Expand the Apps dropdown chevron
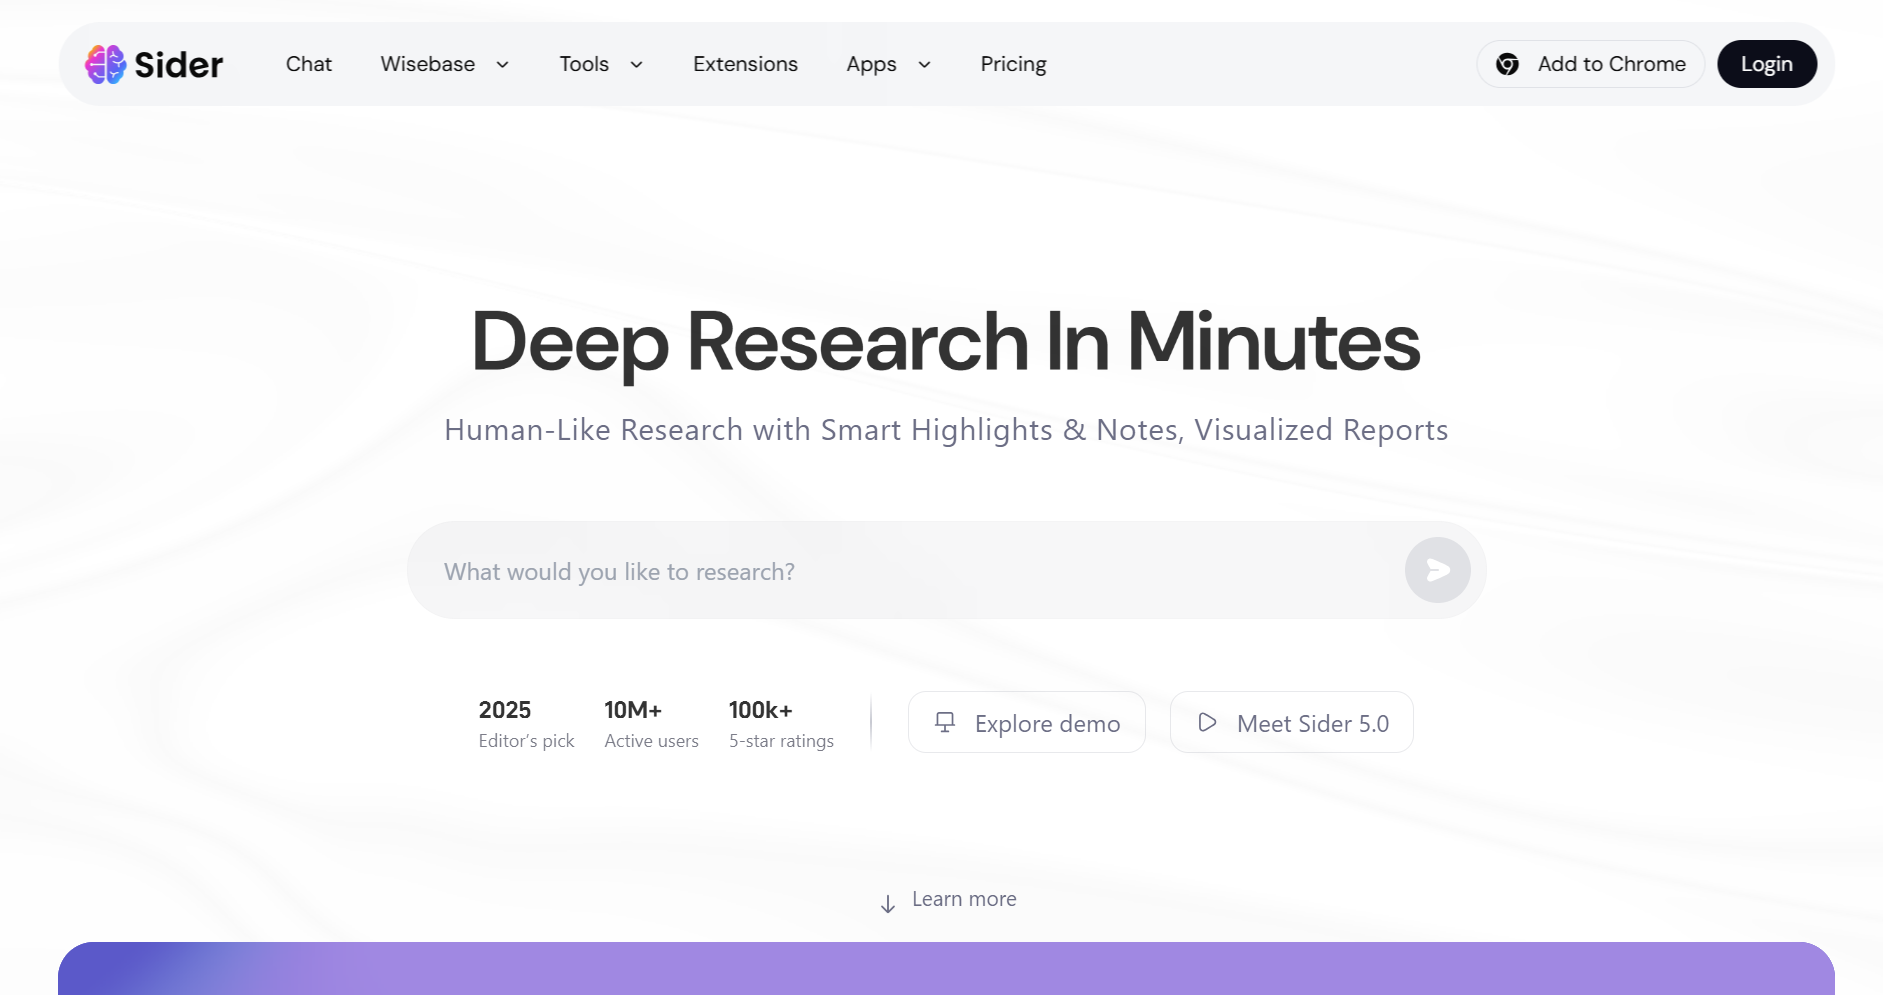 point(924,65)
